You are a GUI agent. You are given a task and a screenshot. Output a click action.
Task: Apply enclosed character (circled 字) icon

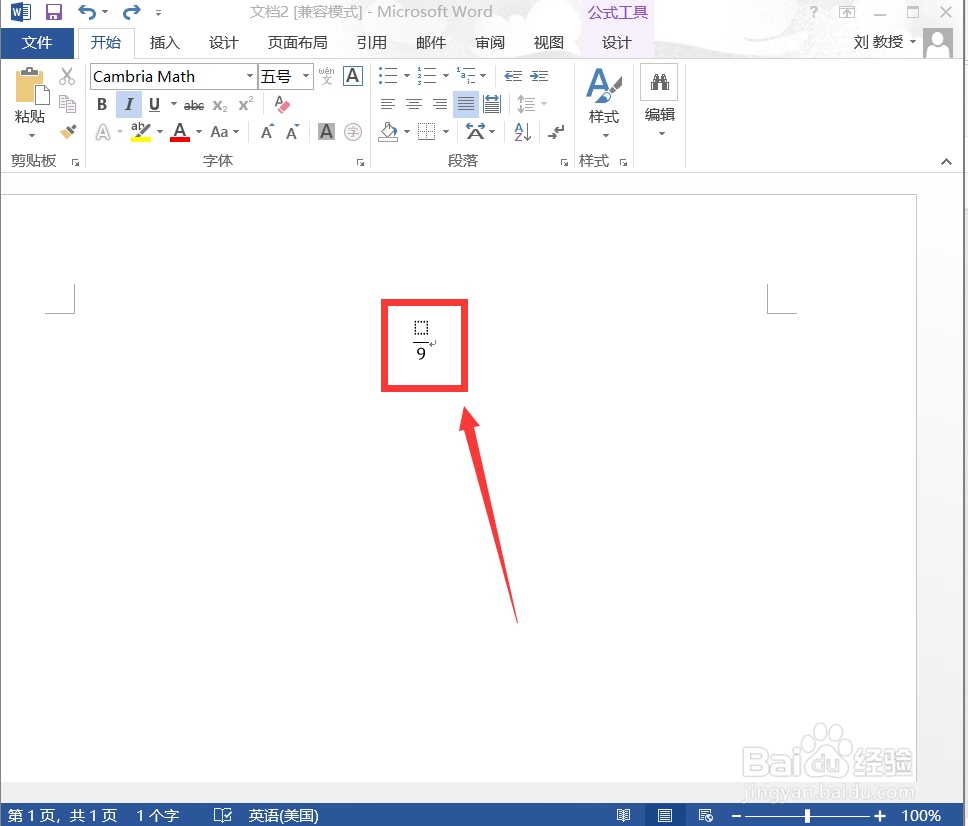pyautogui.click(x=353, y=131)
